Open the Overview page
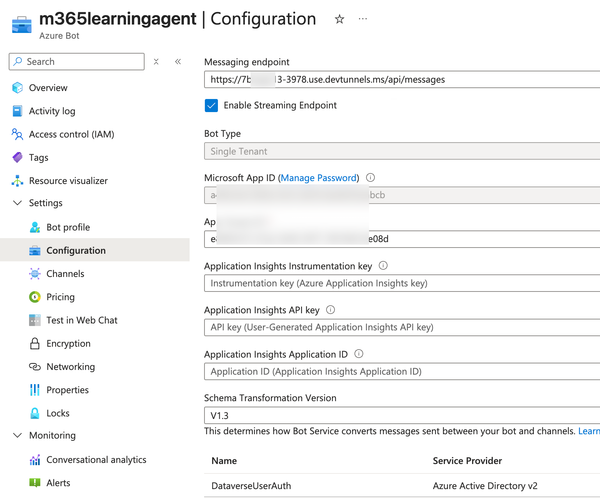Viewport: 600px width, 498px height. click(48, 88)
